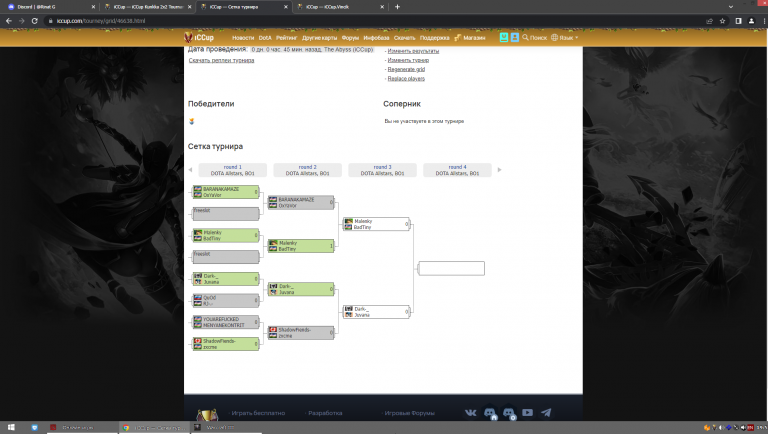Select the round 3 header

(x=383, y=170)
